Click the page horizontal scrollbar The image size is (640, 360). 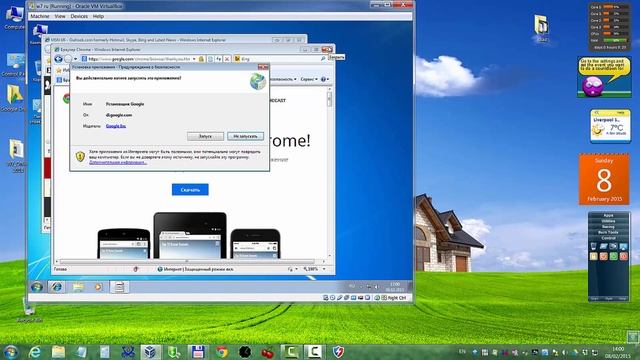pyautogui.click(x=187, y=261)
